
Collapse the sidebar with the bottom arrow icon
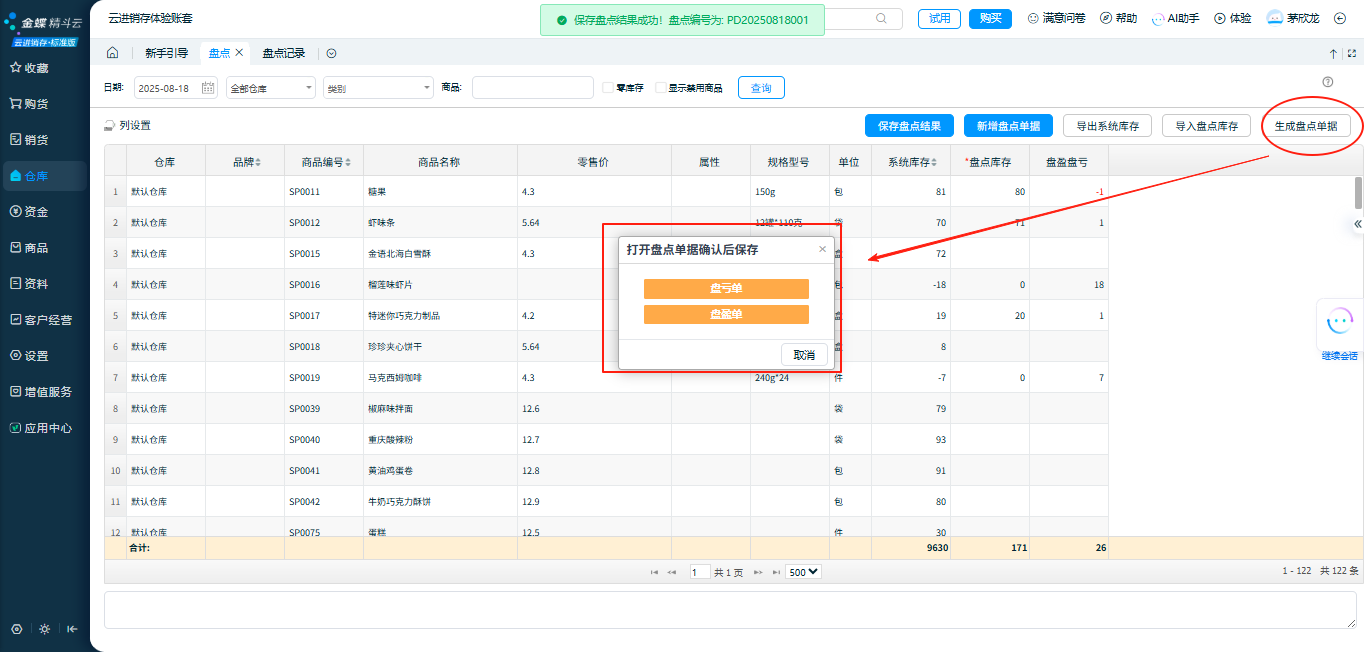72,629
